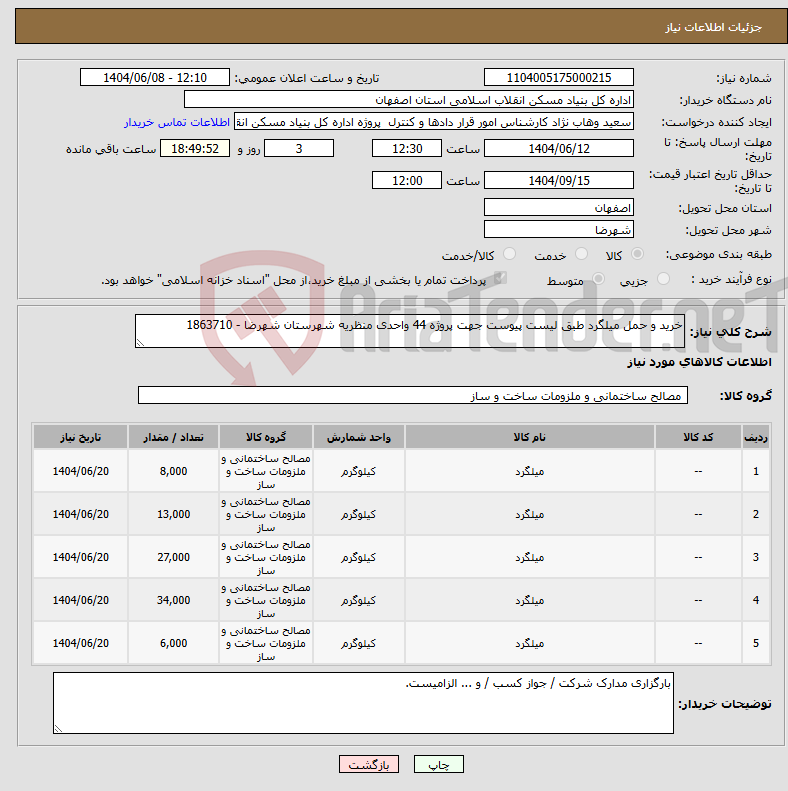Click the delivery province field اصفهان
The width and height of the screenshot is (788, 791).
click(558, 207)
